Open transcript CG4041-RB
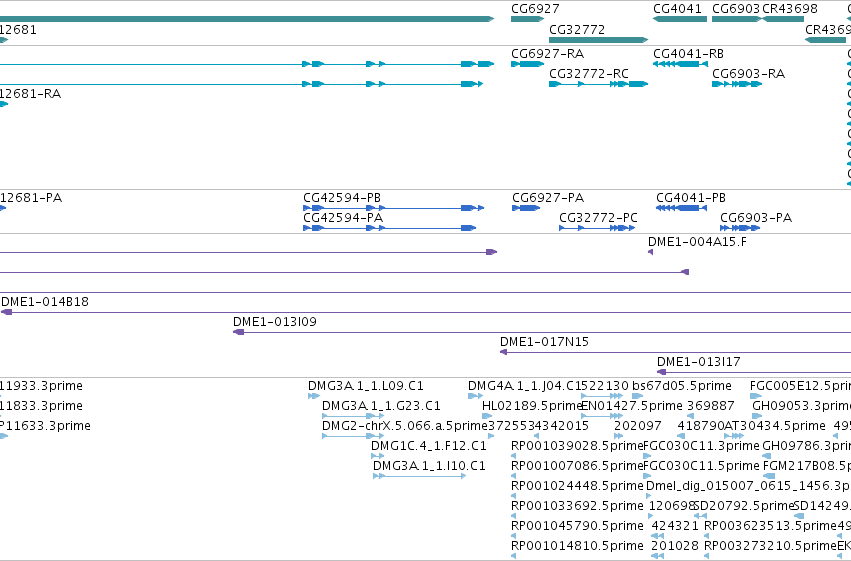The height and width of the screenshot is (561, 851). 681,64
